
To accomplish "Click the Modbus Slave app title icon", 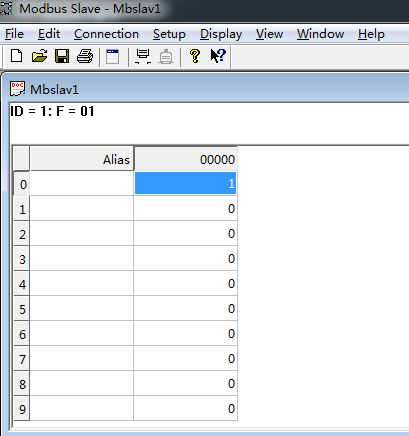I will click(x=6, y=8).
